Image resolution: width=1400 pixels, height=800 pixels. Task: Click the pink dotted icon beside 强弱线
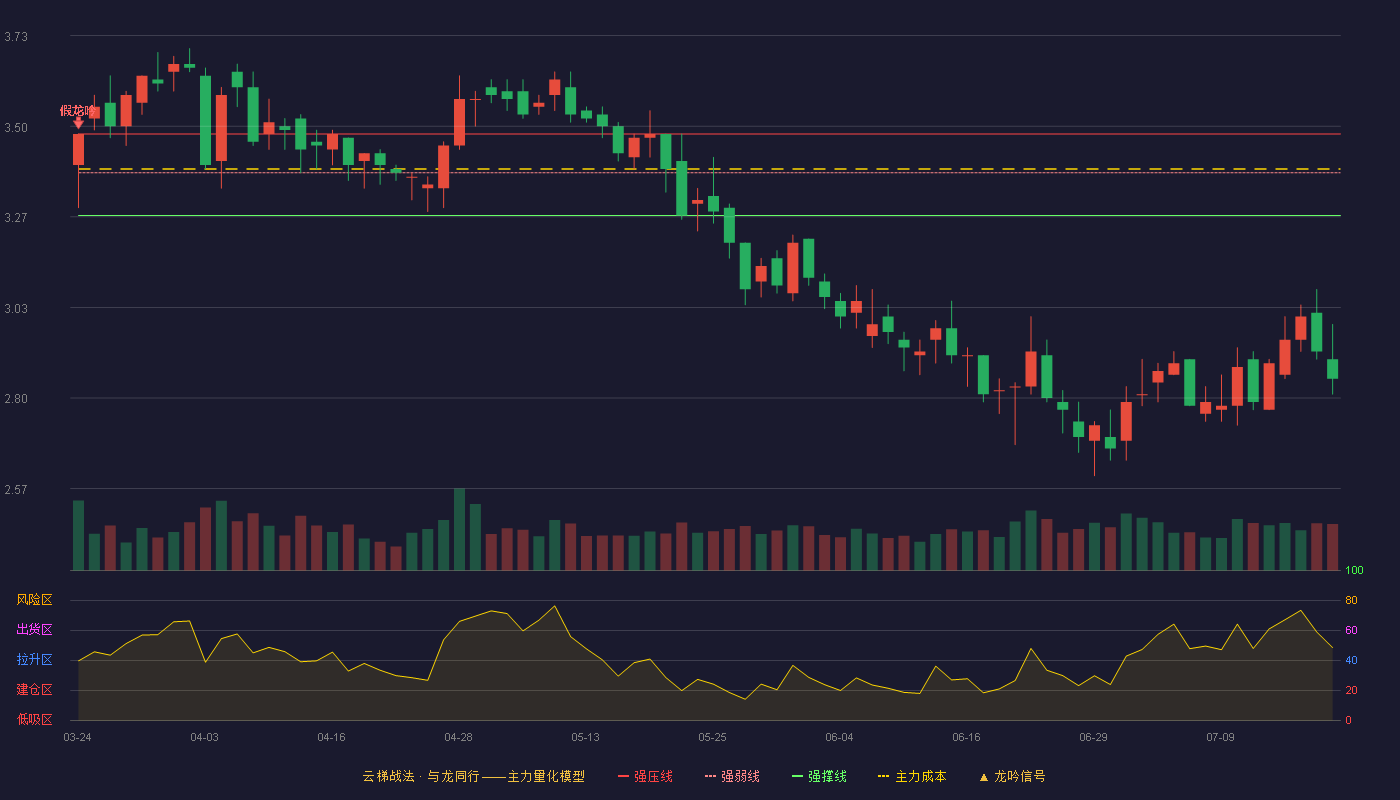710,776
